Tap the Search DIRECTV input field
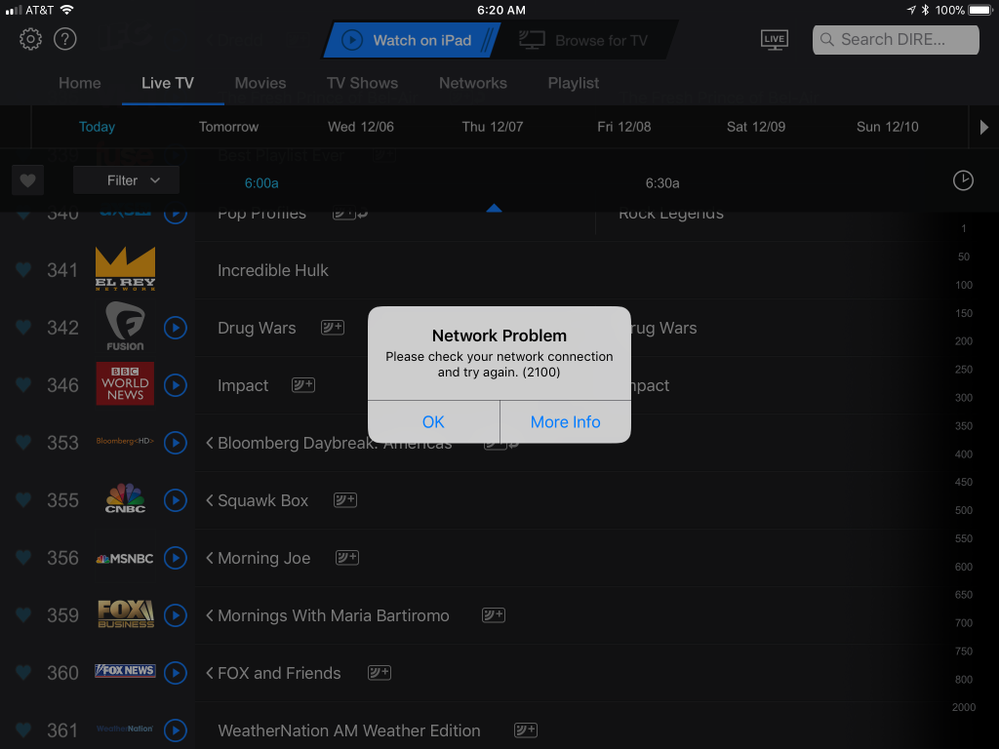 (895, 40)
